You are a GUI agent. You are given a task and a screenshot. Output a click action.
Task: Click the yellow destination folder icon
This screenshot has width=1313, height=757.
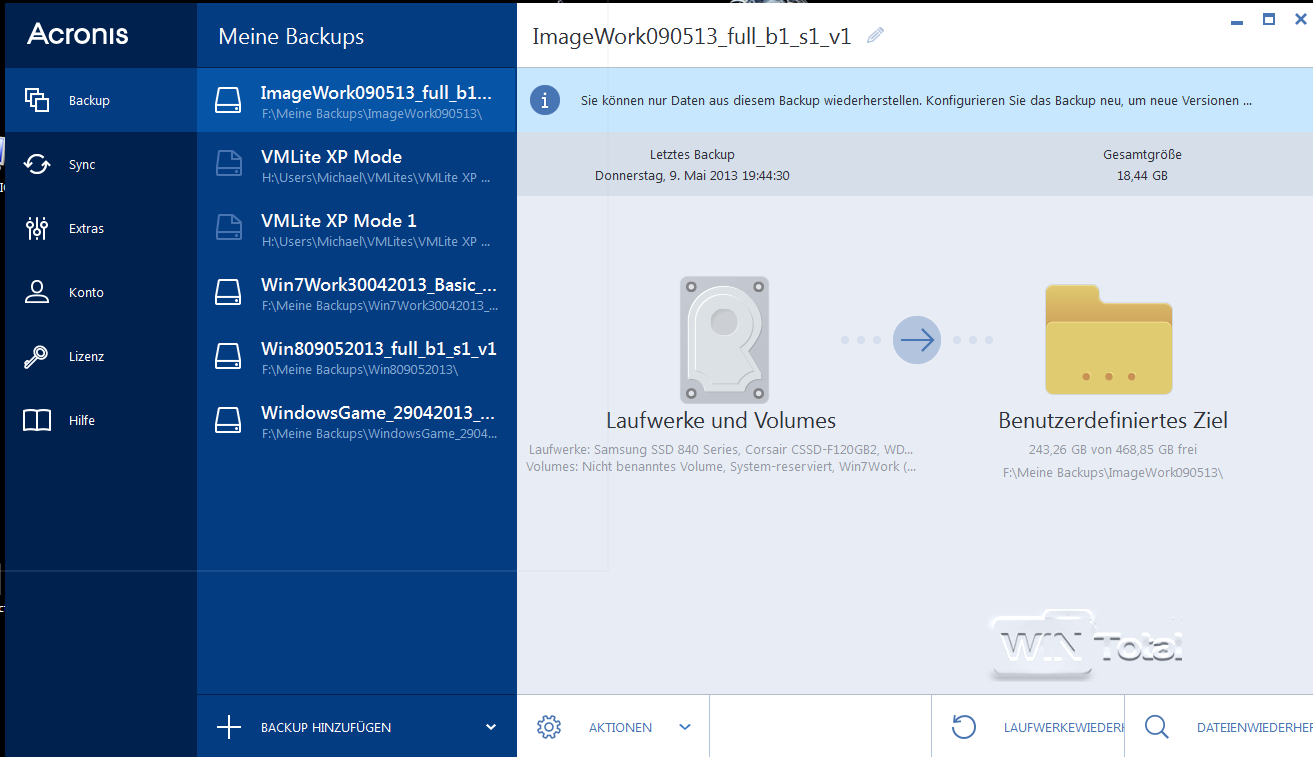(x=1108, y=340)
